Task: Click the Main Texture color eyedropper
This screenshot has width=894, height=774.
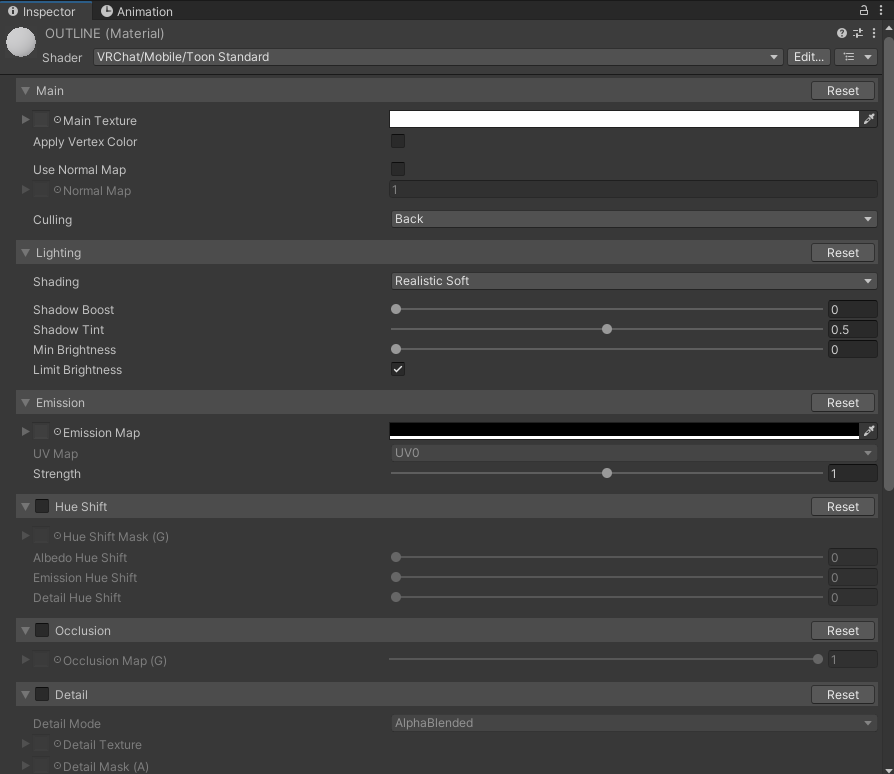Action: (869, 119)
